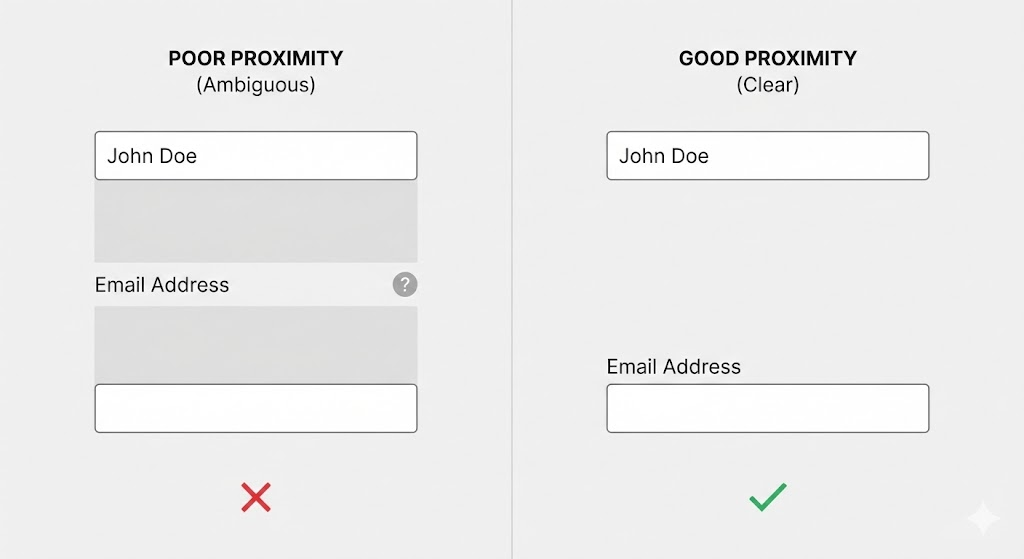Viewport: 1024px width, 559px height.
Task: Click Email Address label in Good Proximity panel
Action: point(674,367)
